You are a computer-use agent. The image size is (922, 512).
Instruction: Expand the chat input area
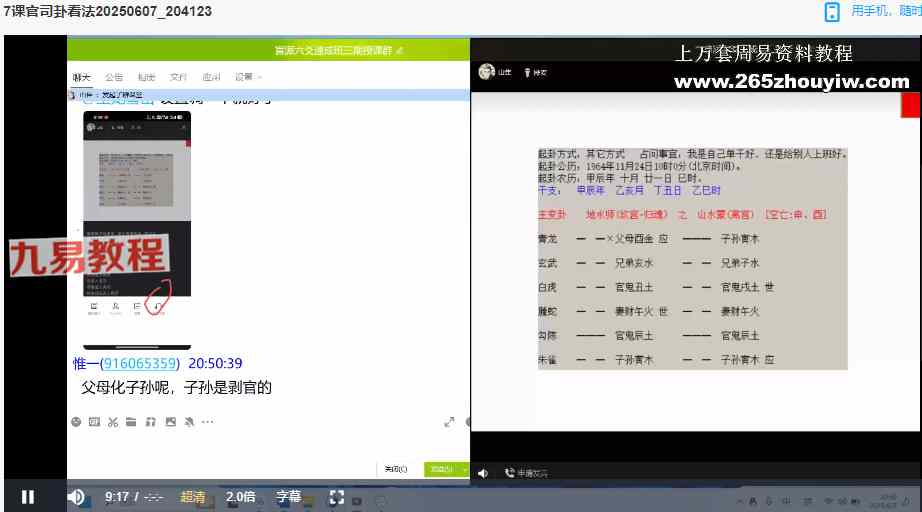tap(449, 422)
